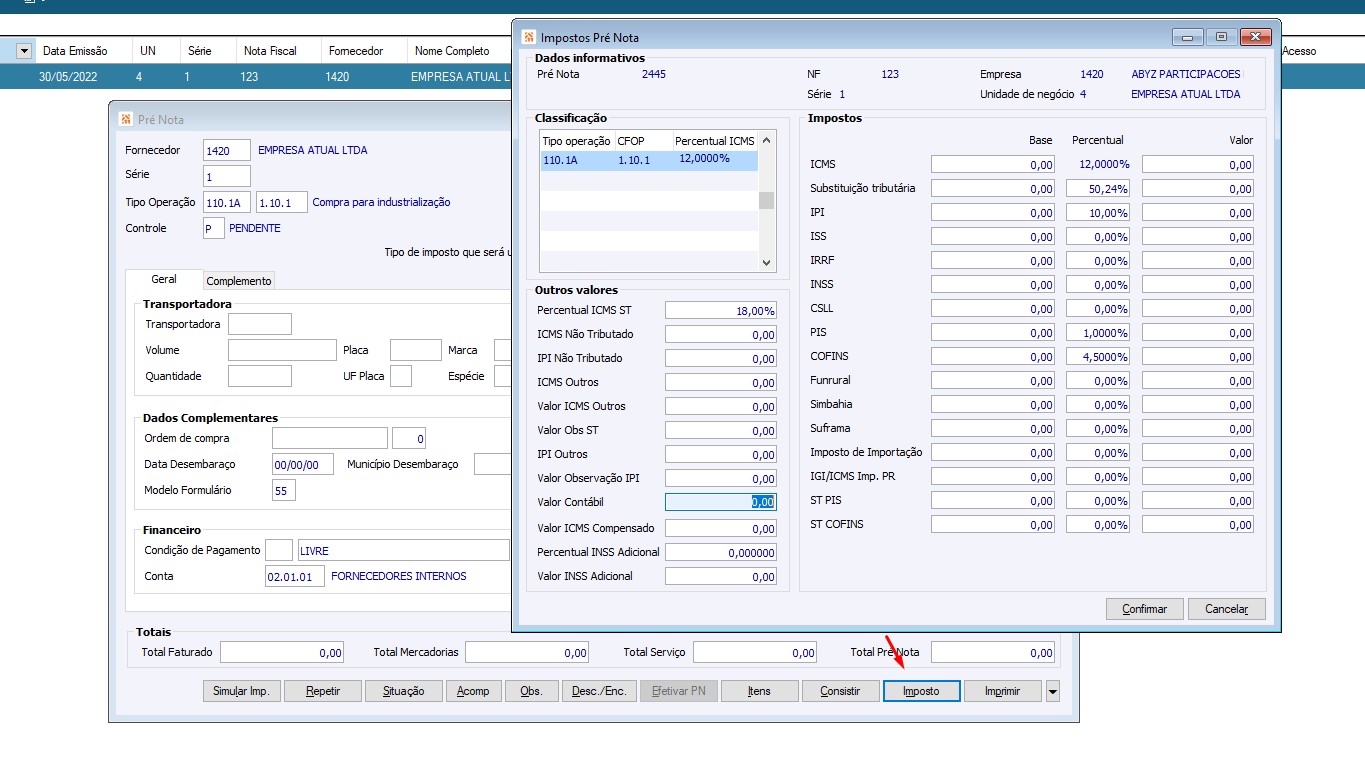
Task: Click the ICMS Não Tributado field
Action: pyautogui.click(x=721, y=335)
